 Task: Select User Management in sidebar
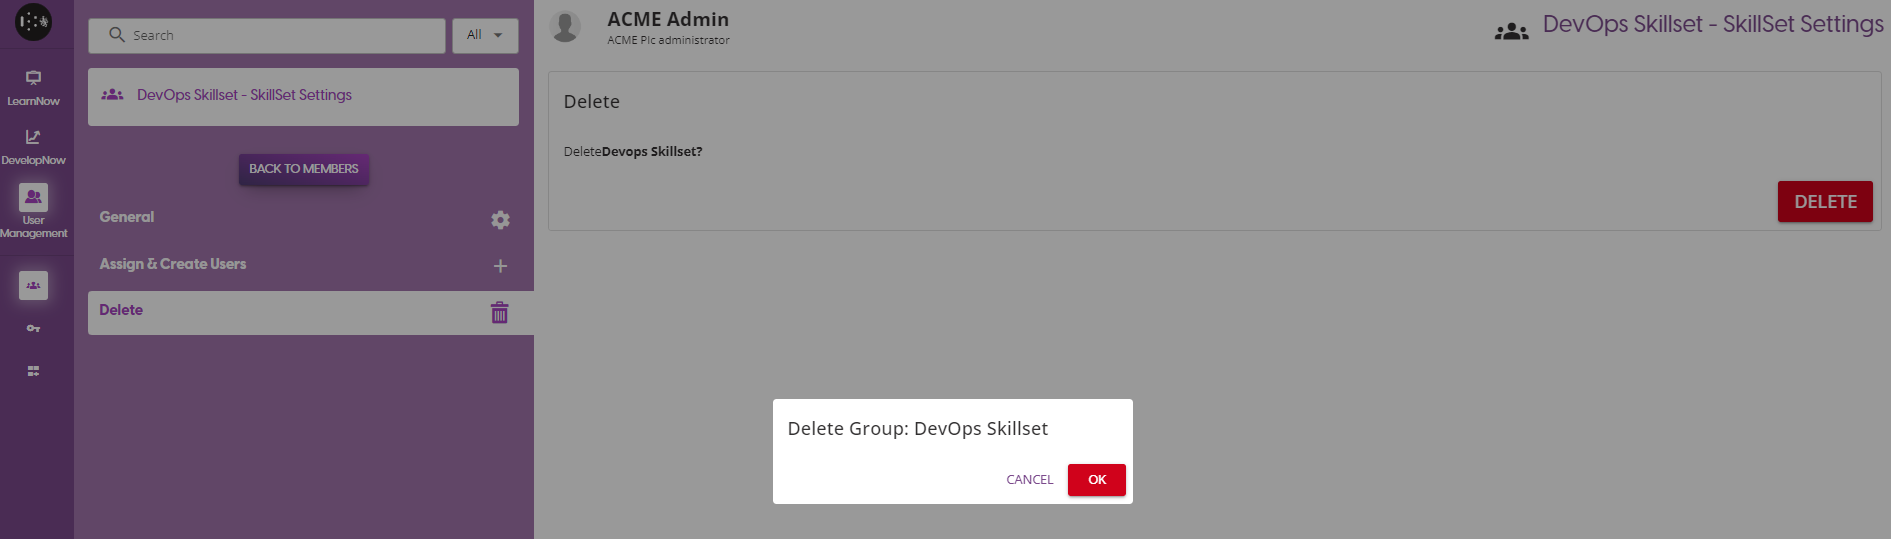[33, 209]
